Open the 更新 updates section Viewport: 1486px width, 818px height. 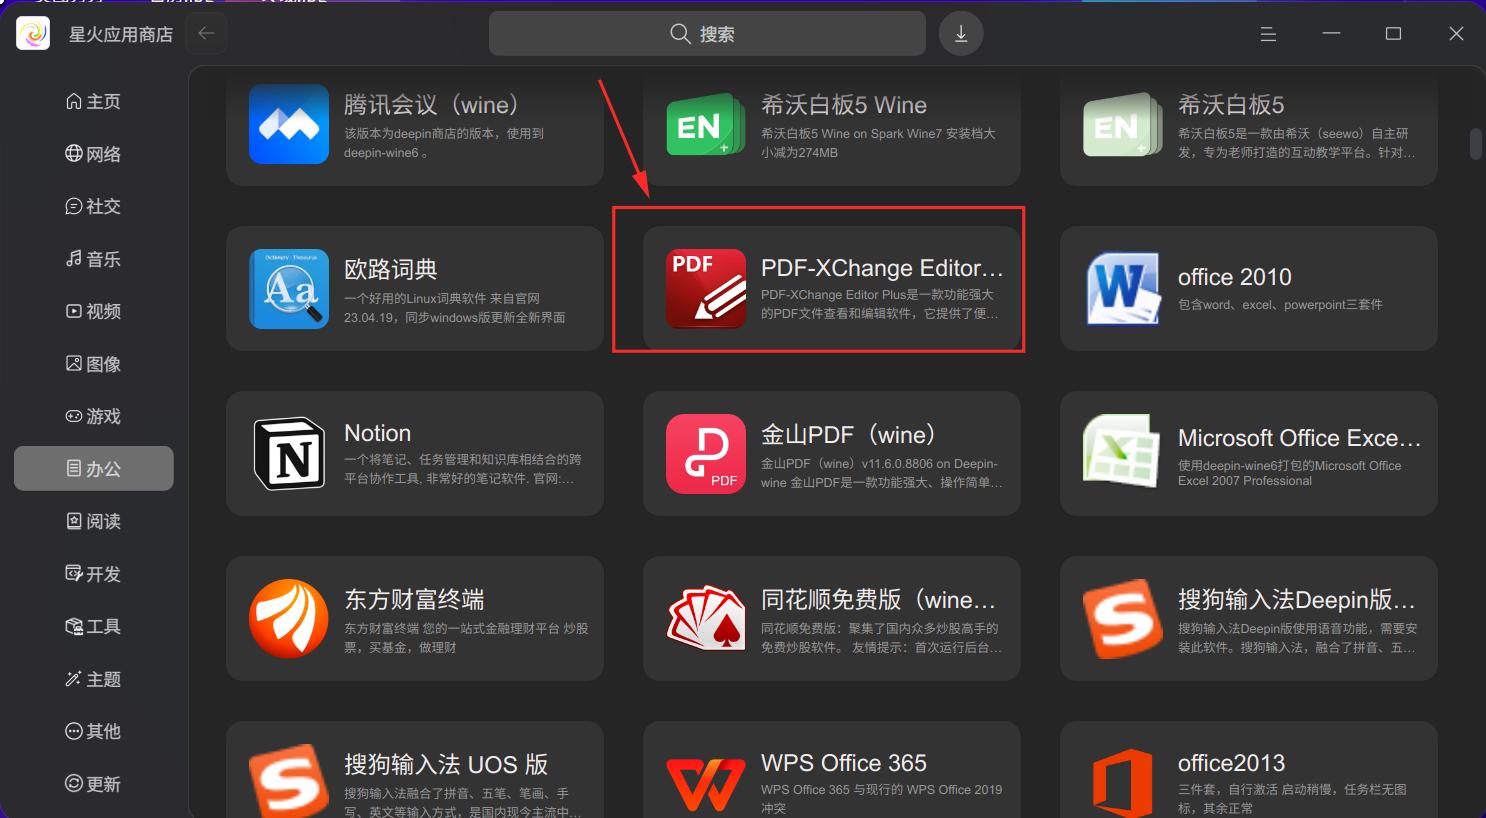click(x=94, y=784)
